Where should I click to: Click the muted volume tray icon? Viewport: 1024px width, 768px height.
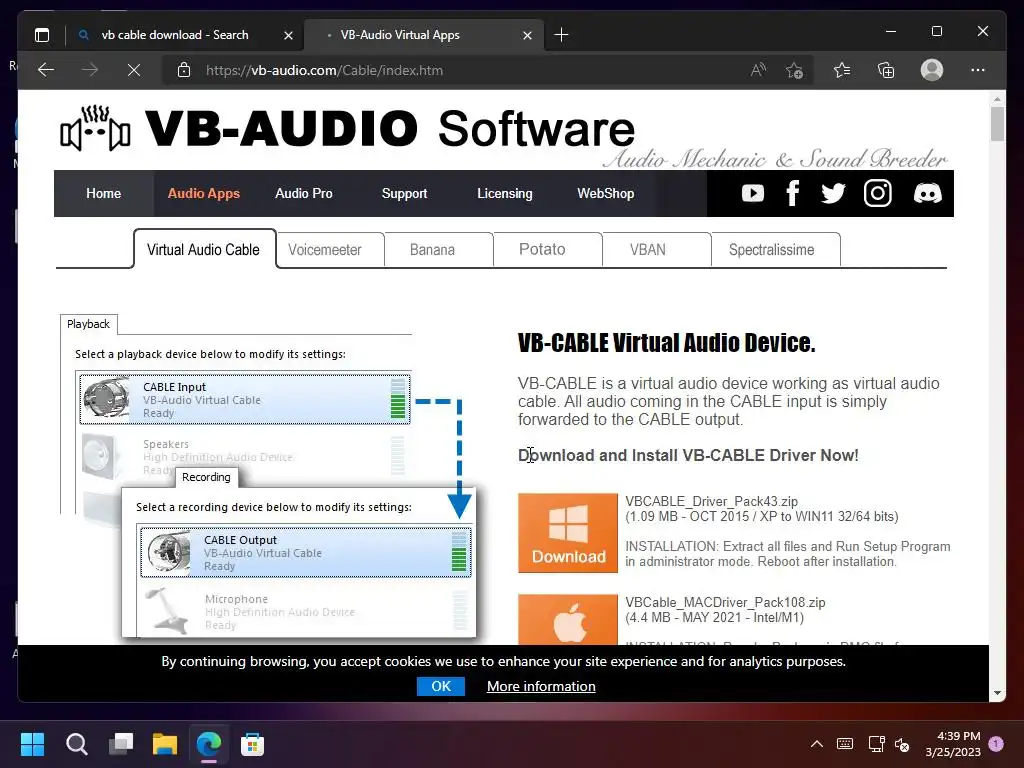[902, 744]
